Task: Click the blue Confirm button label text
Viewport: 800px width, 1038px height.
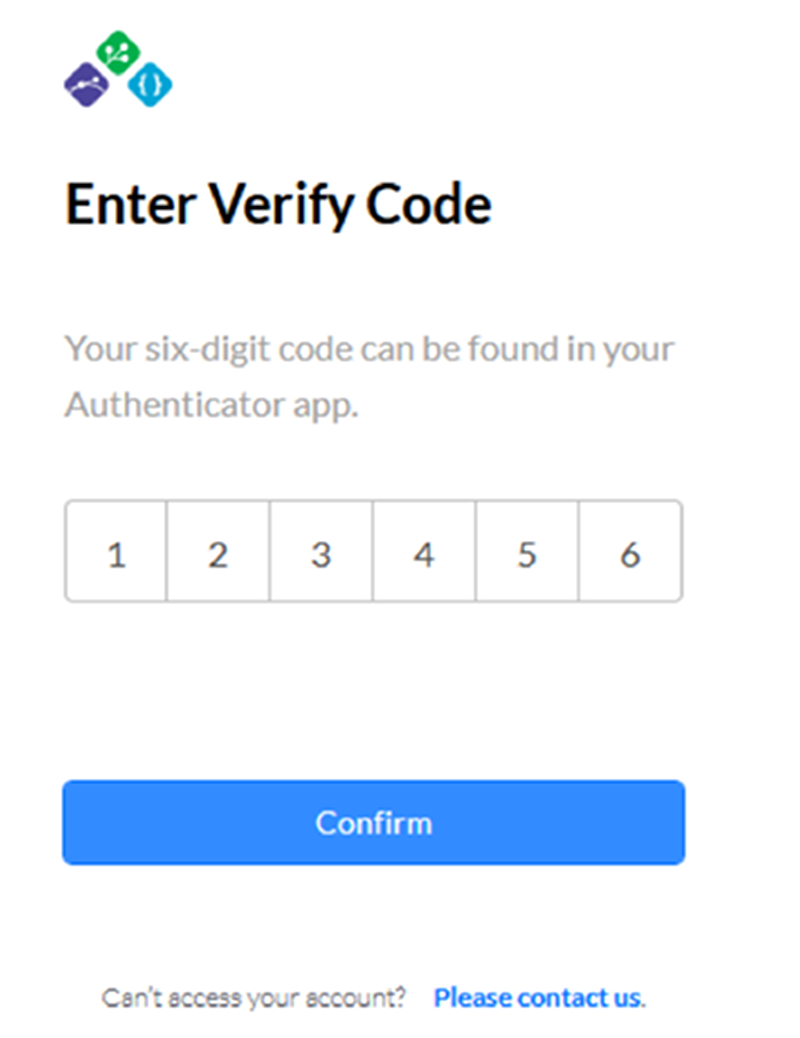Action: click(x=373, y=822)
